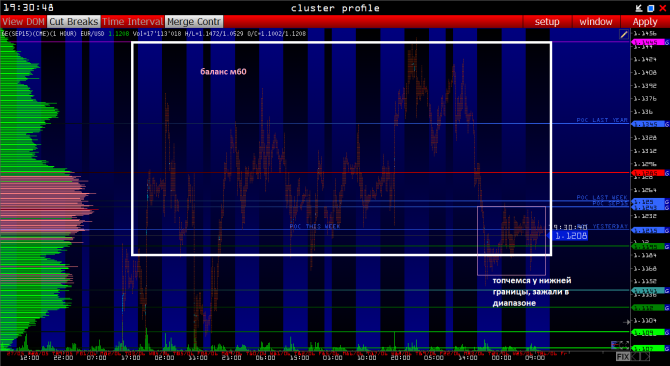Image resolution: width=670 pixels, height=366 pixels.
Task: Click the Apply button
Action: (645, 22)
